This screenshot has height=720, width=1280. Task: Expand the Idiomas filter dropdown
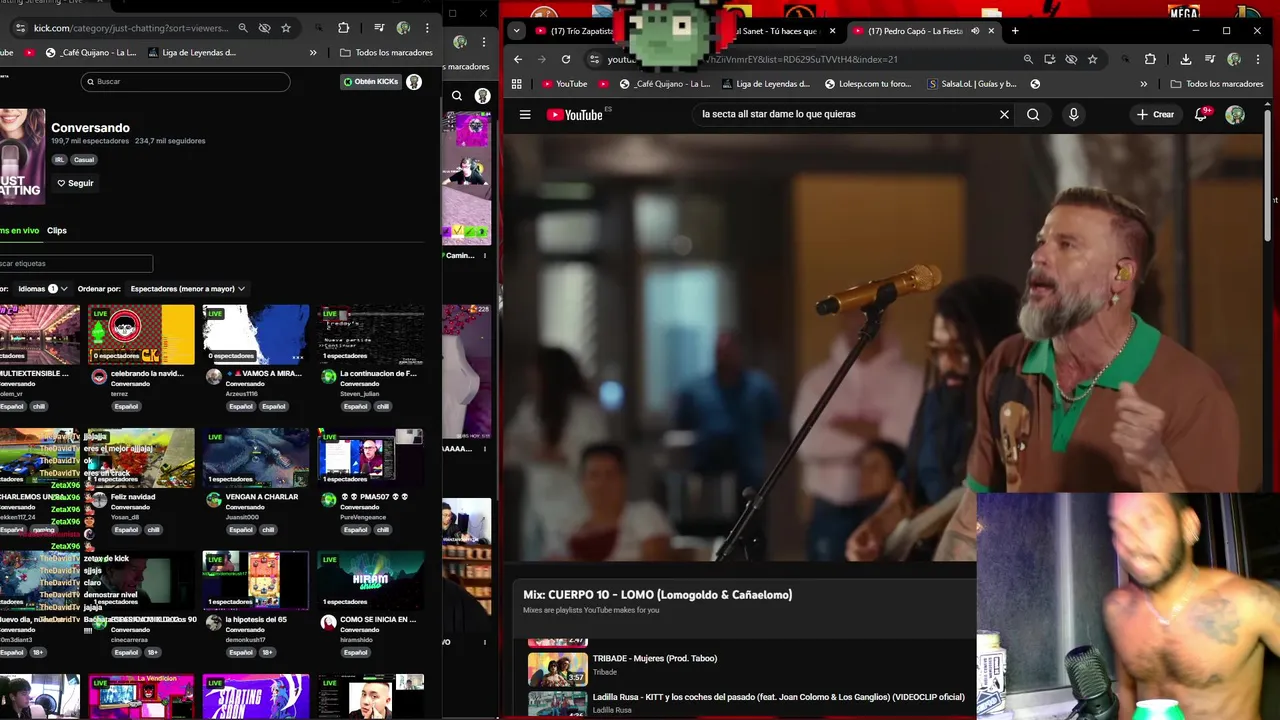click(43, 288)
